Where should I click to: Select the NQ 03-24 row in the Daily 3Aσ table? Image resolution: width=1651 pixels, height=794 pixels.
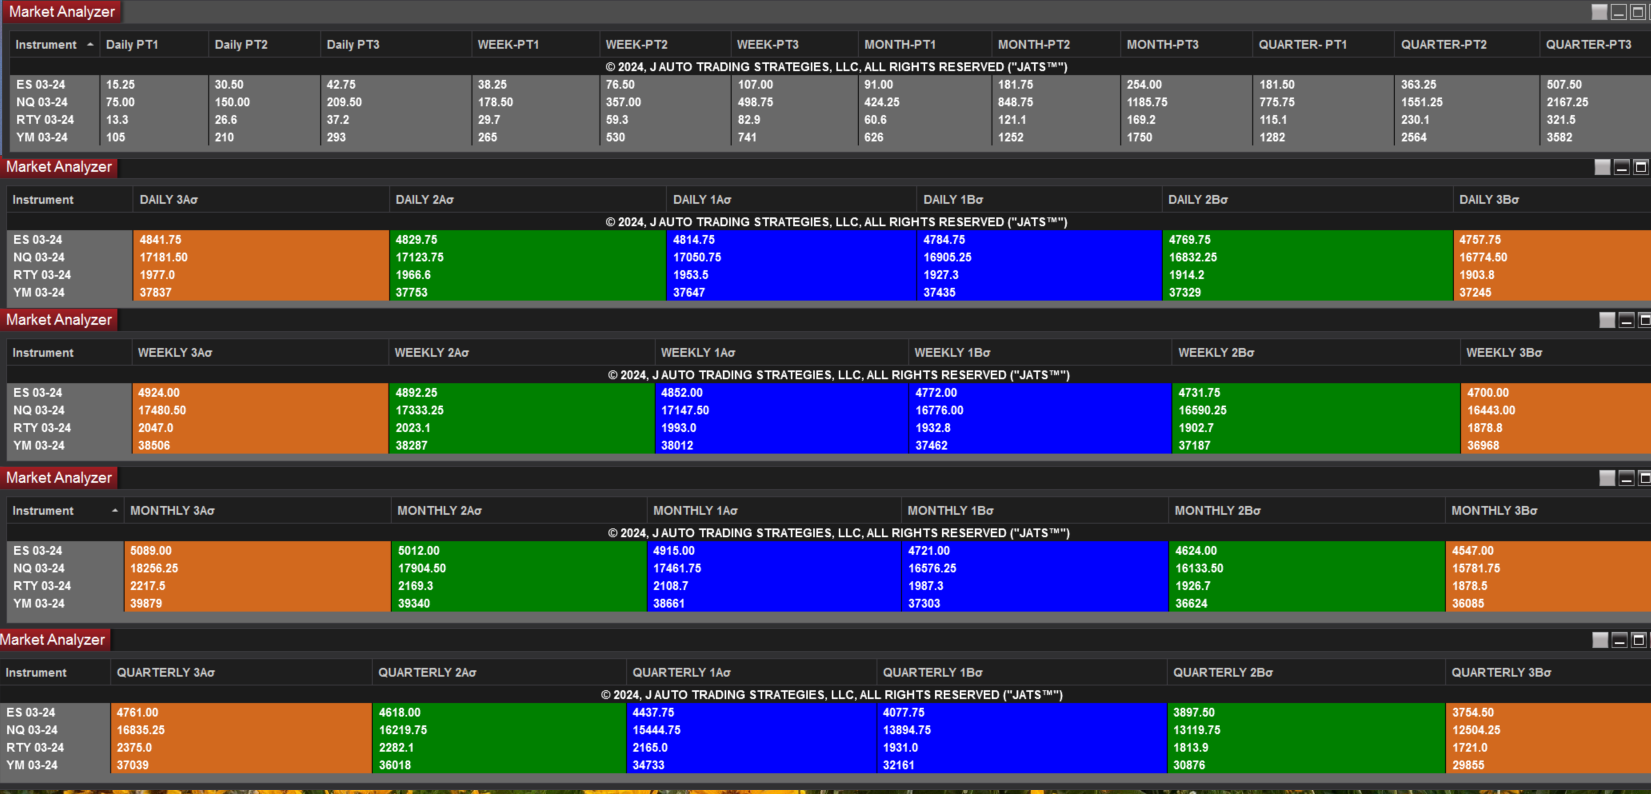click(x=829, y=258)
